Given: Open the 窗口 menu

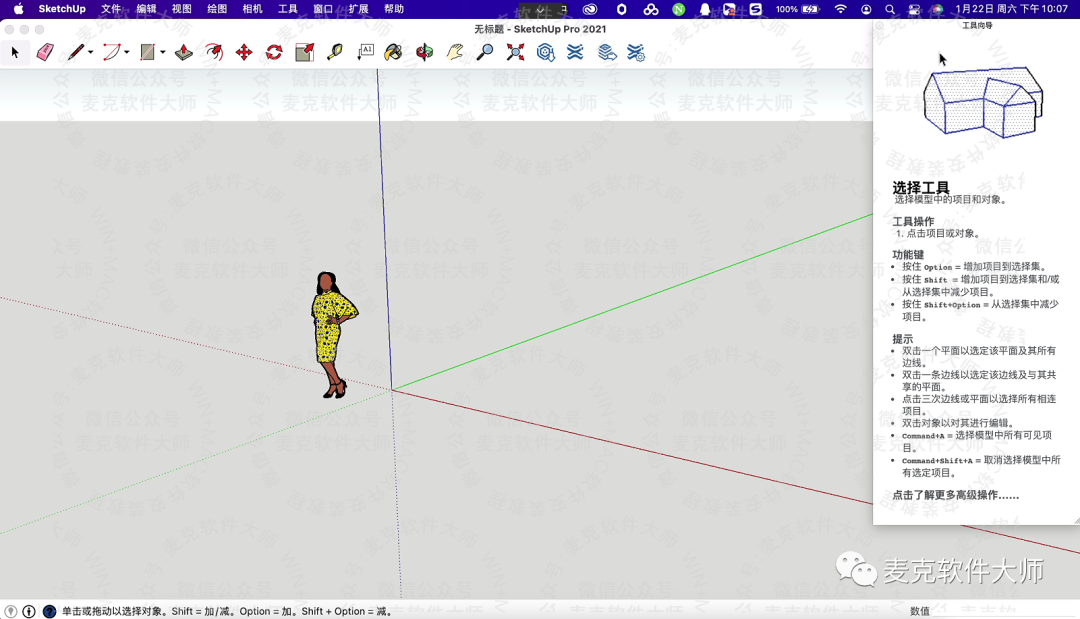Looking at the screenshot, I should click(323, 9).
